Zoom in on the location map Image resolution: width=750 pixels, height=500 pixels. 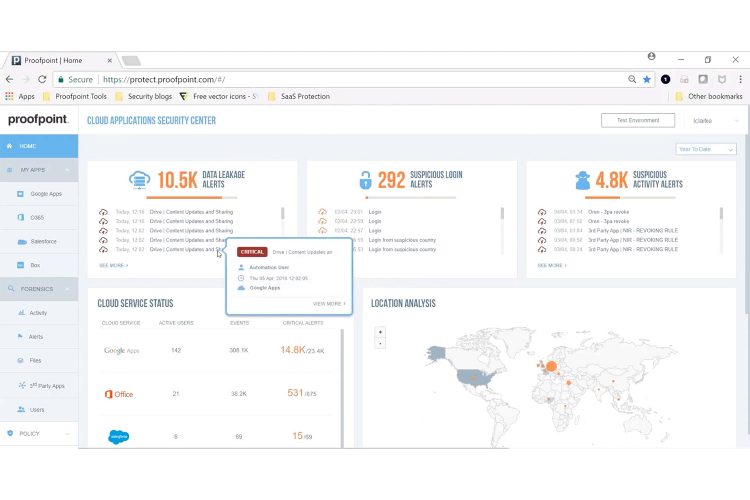[x=380, y=332]
